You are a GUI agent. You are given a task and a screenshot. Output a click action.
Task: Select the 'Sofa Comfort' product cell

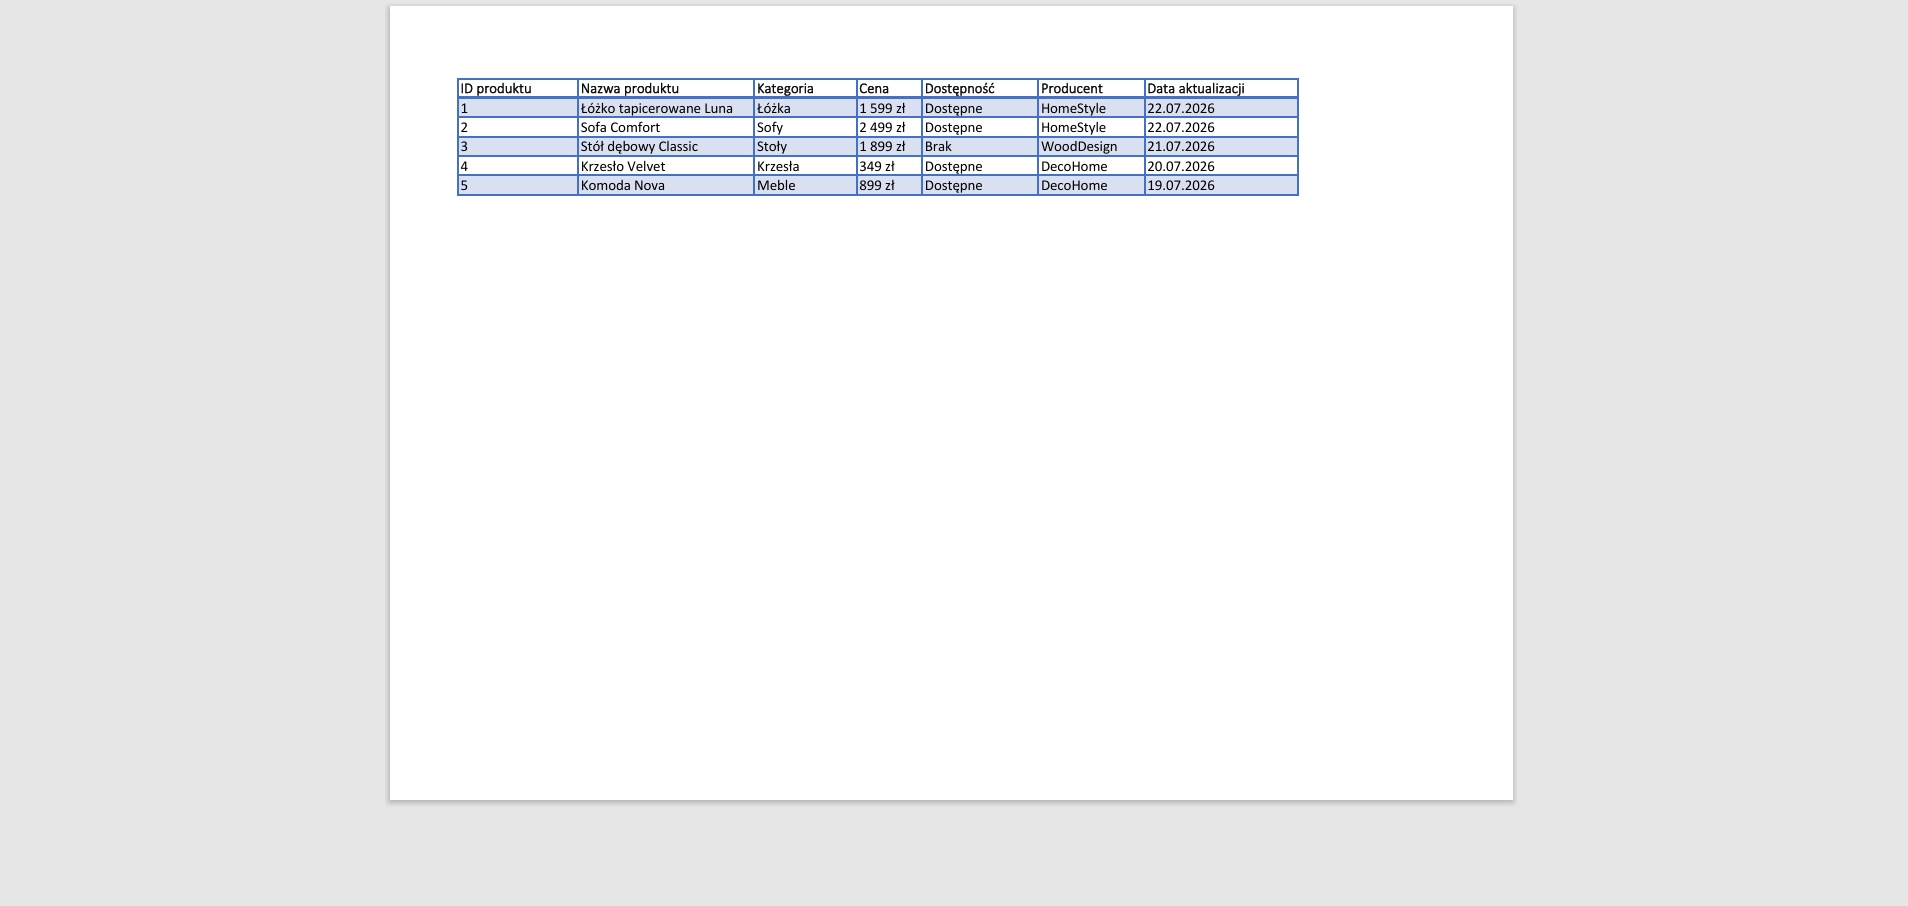[x=666, y=127]
